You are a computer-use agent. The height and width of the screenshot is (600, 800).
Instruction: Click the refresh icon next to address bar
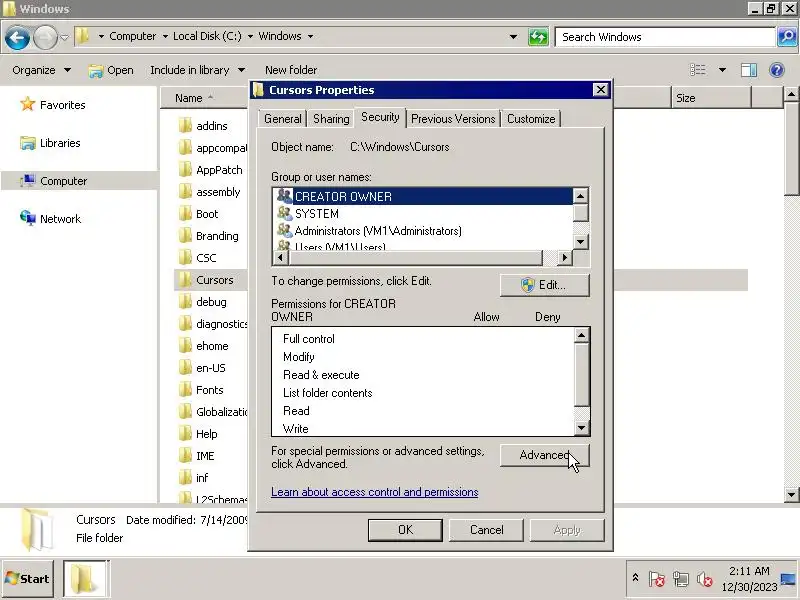[x=538, y=37]
